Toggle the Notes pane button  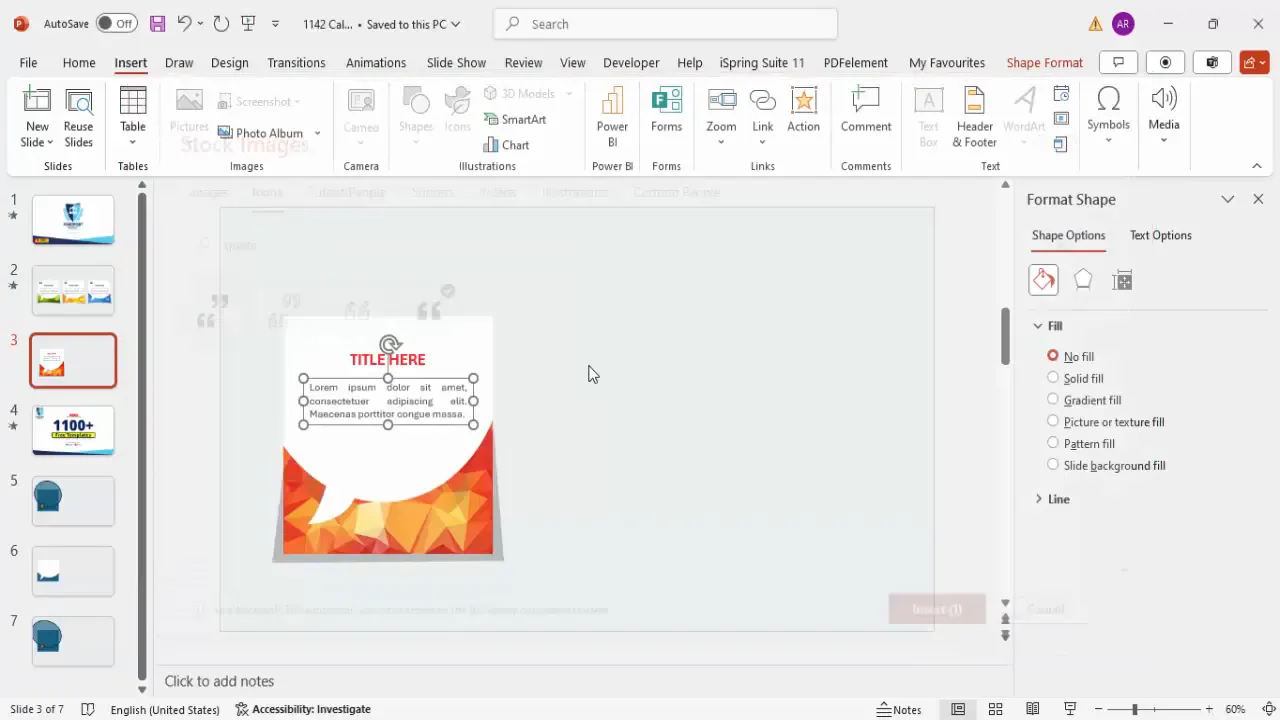899,709
